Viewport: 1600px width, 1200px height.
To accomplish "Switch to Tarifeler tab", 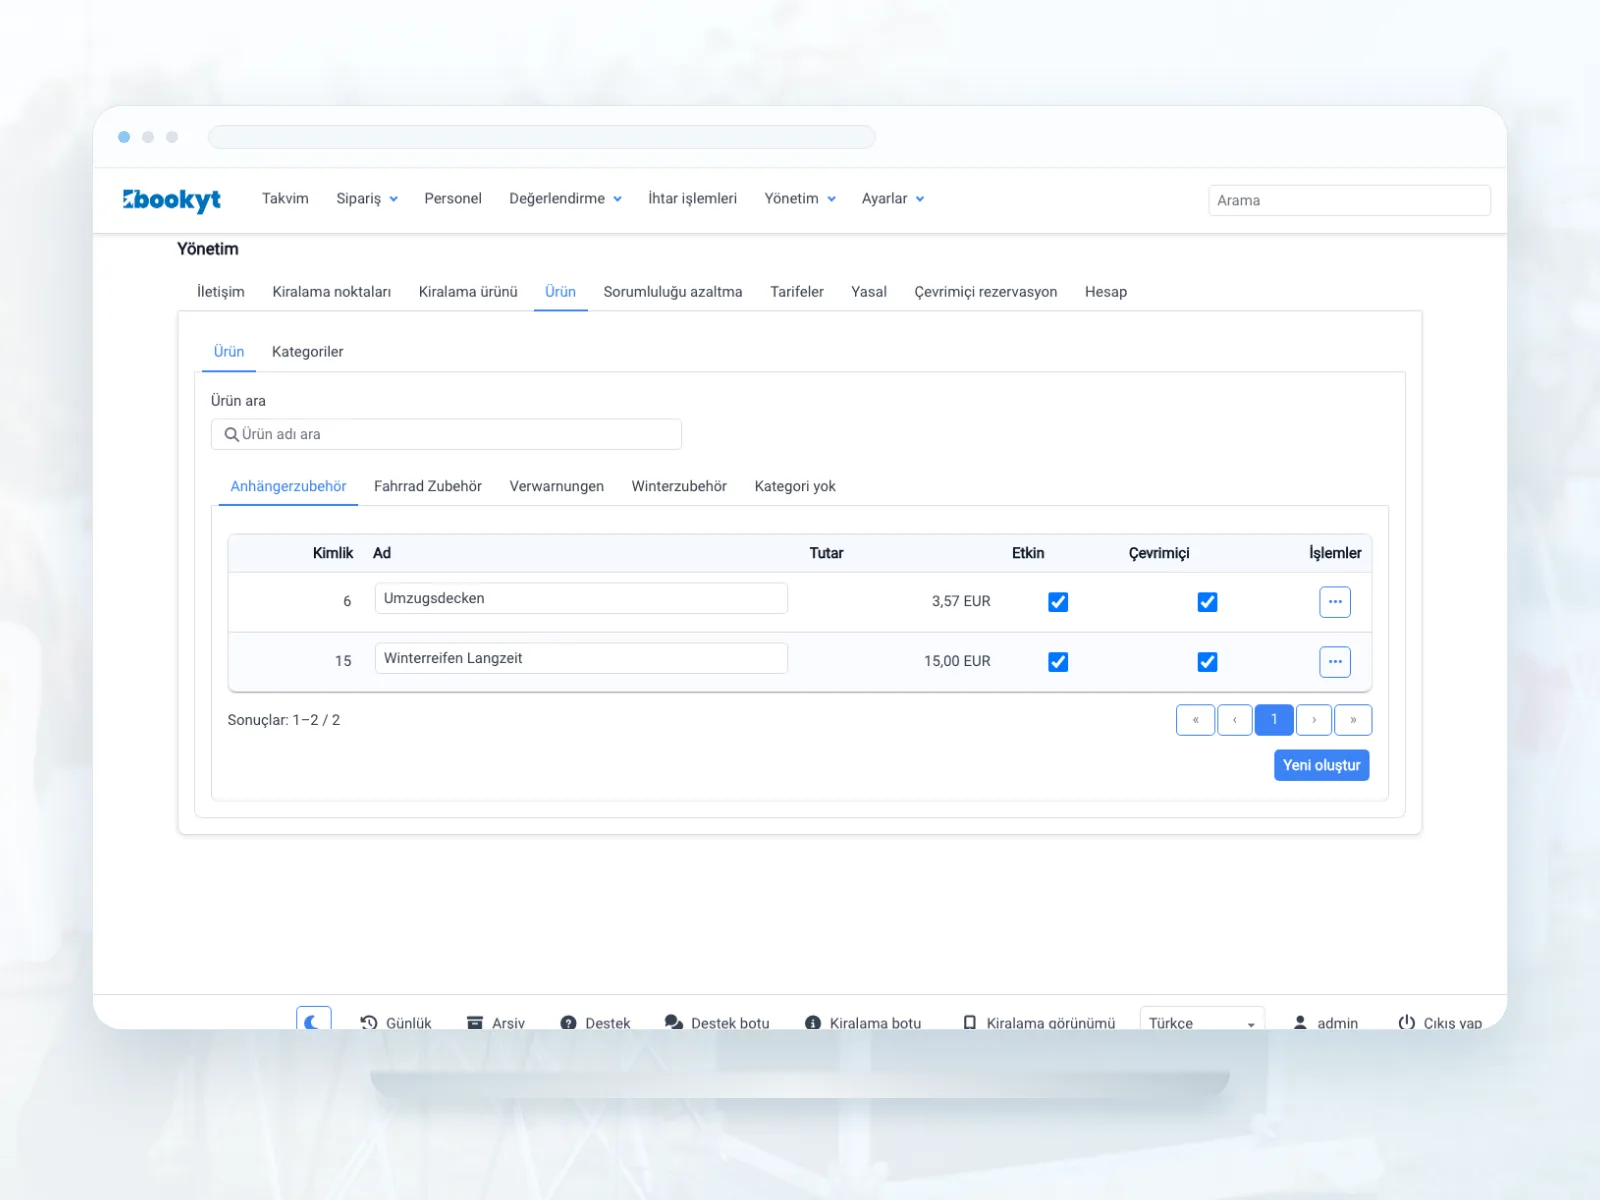I will point(797,292).
